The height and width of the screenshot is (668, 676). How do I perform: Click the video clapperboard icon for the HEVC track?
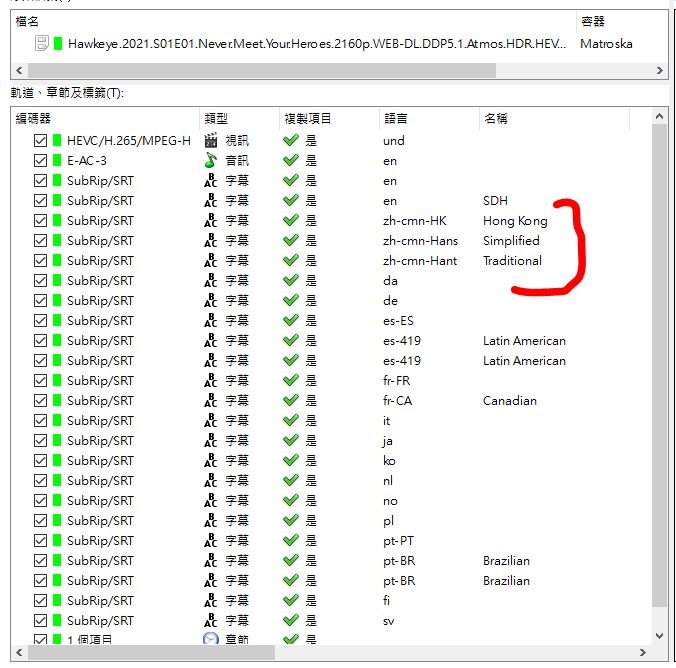210,141
